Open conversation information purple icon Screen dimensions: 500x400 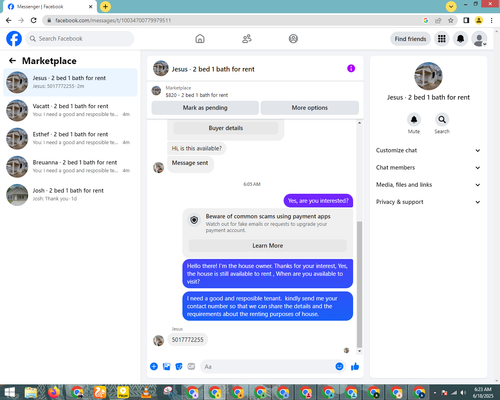(351, 68)
